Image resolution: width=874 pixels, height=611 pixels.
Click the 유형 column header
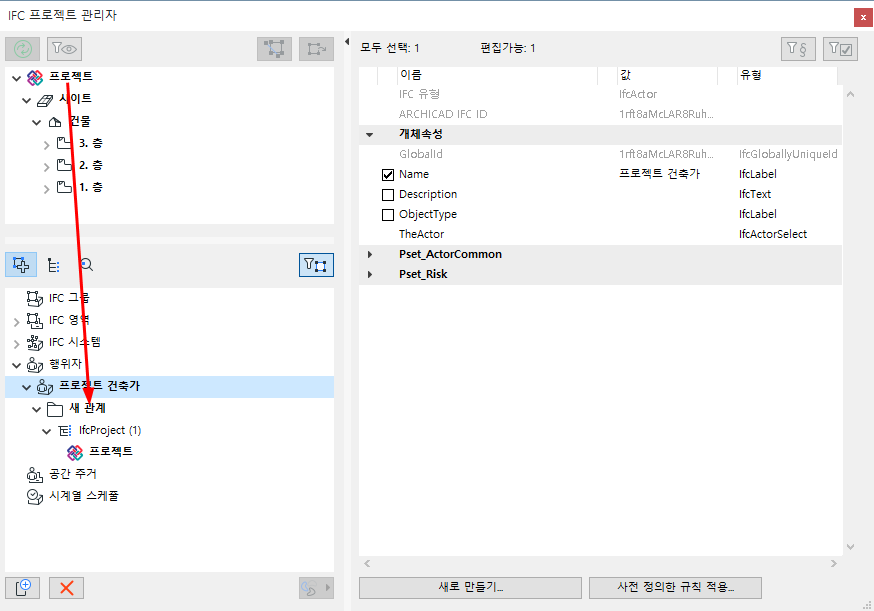tap(787, 75)
